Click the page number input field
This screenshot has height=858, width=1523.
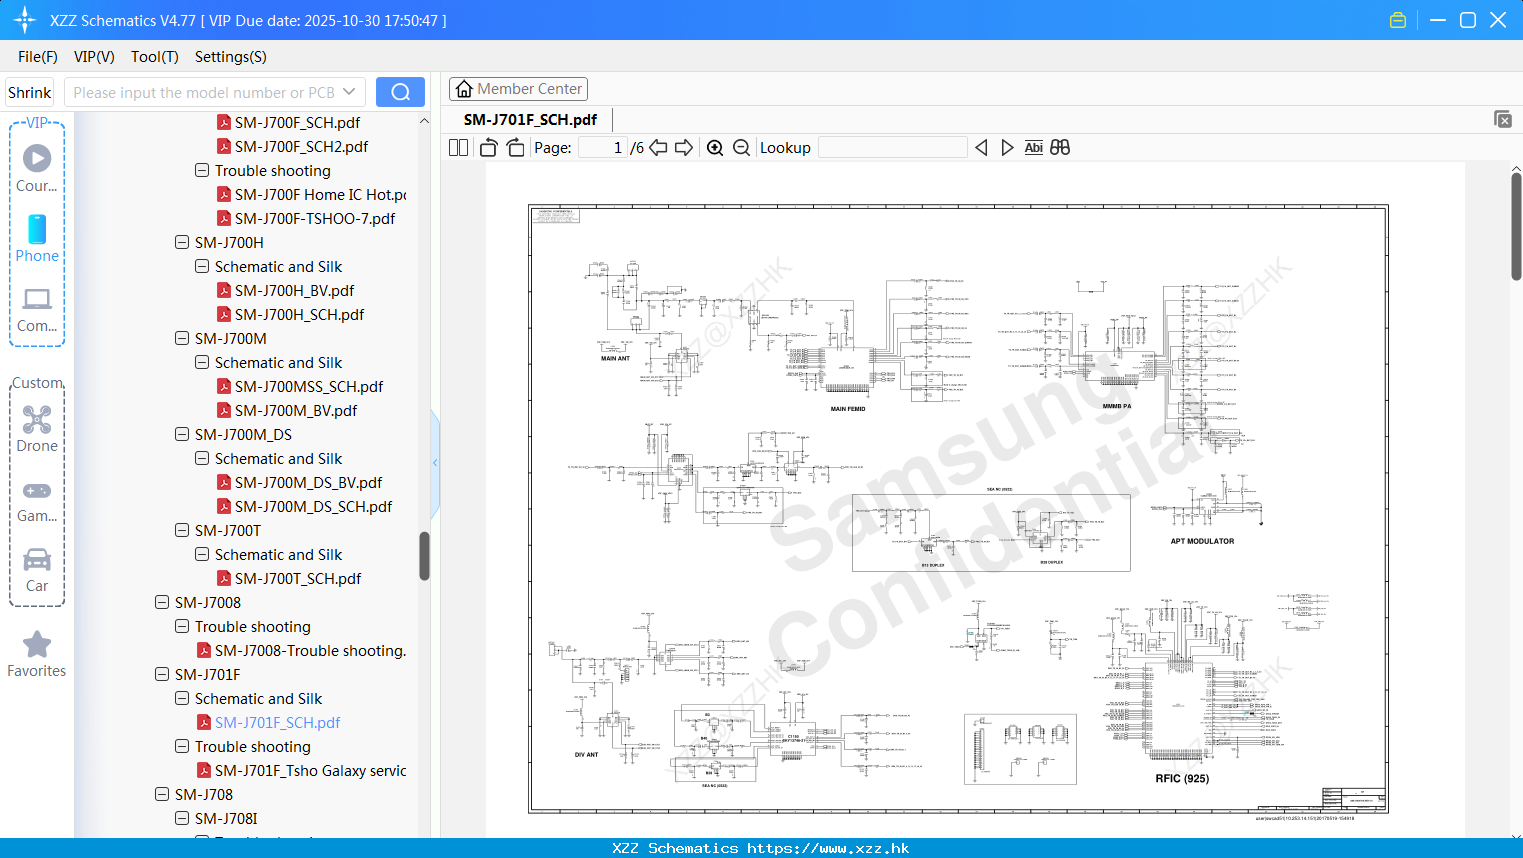click(x=603, y=147)
